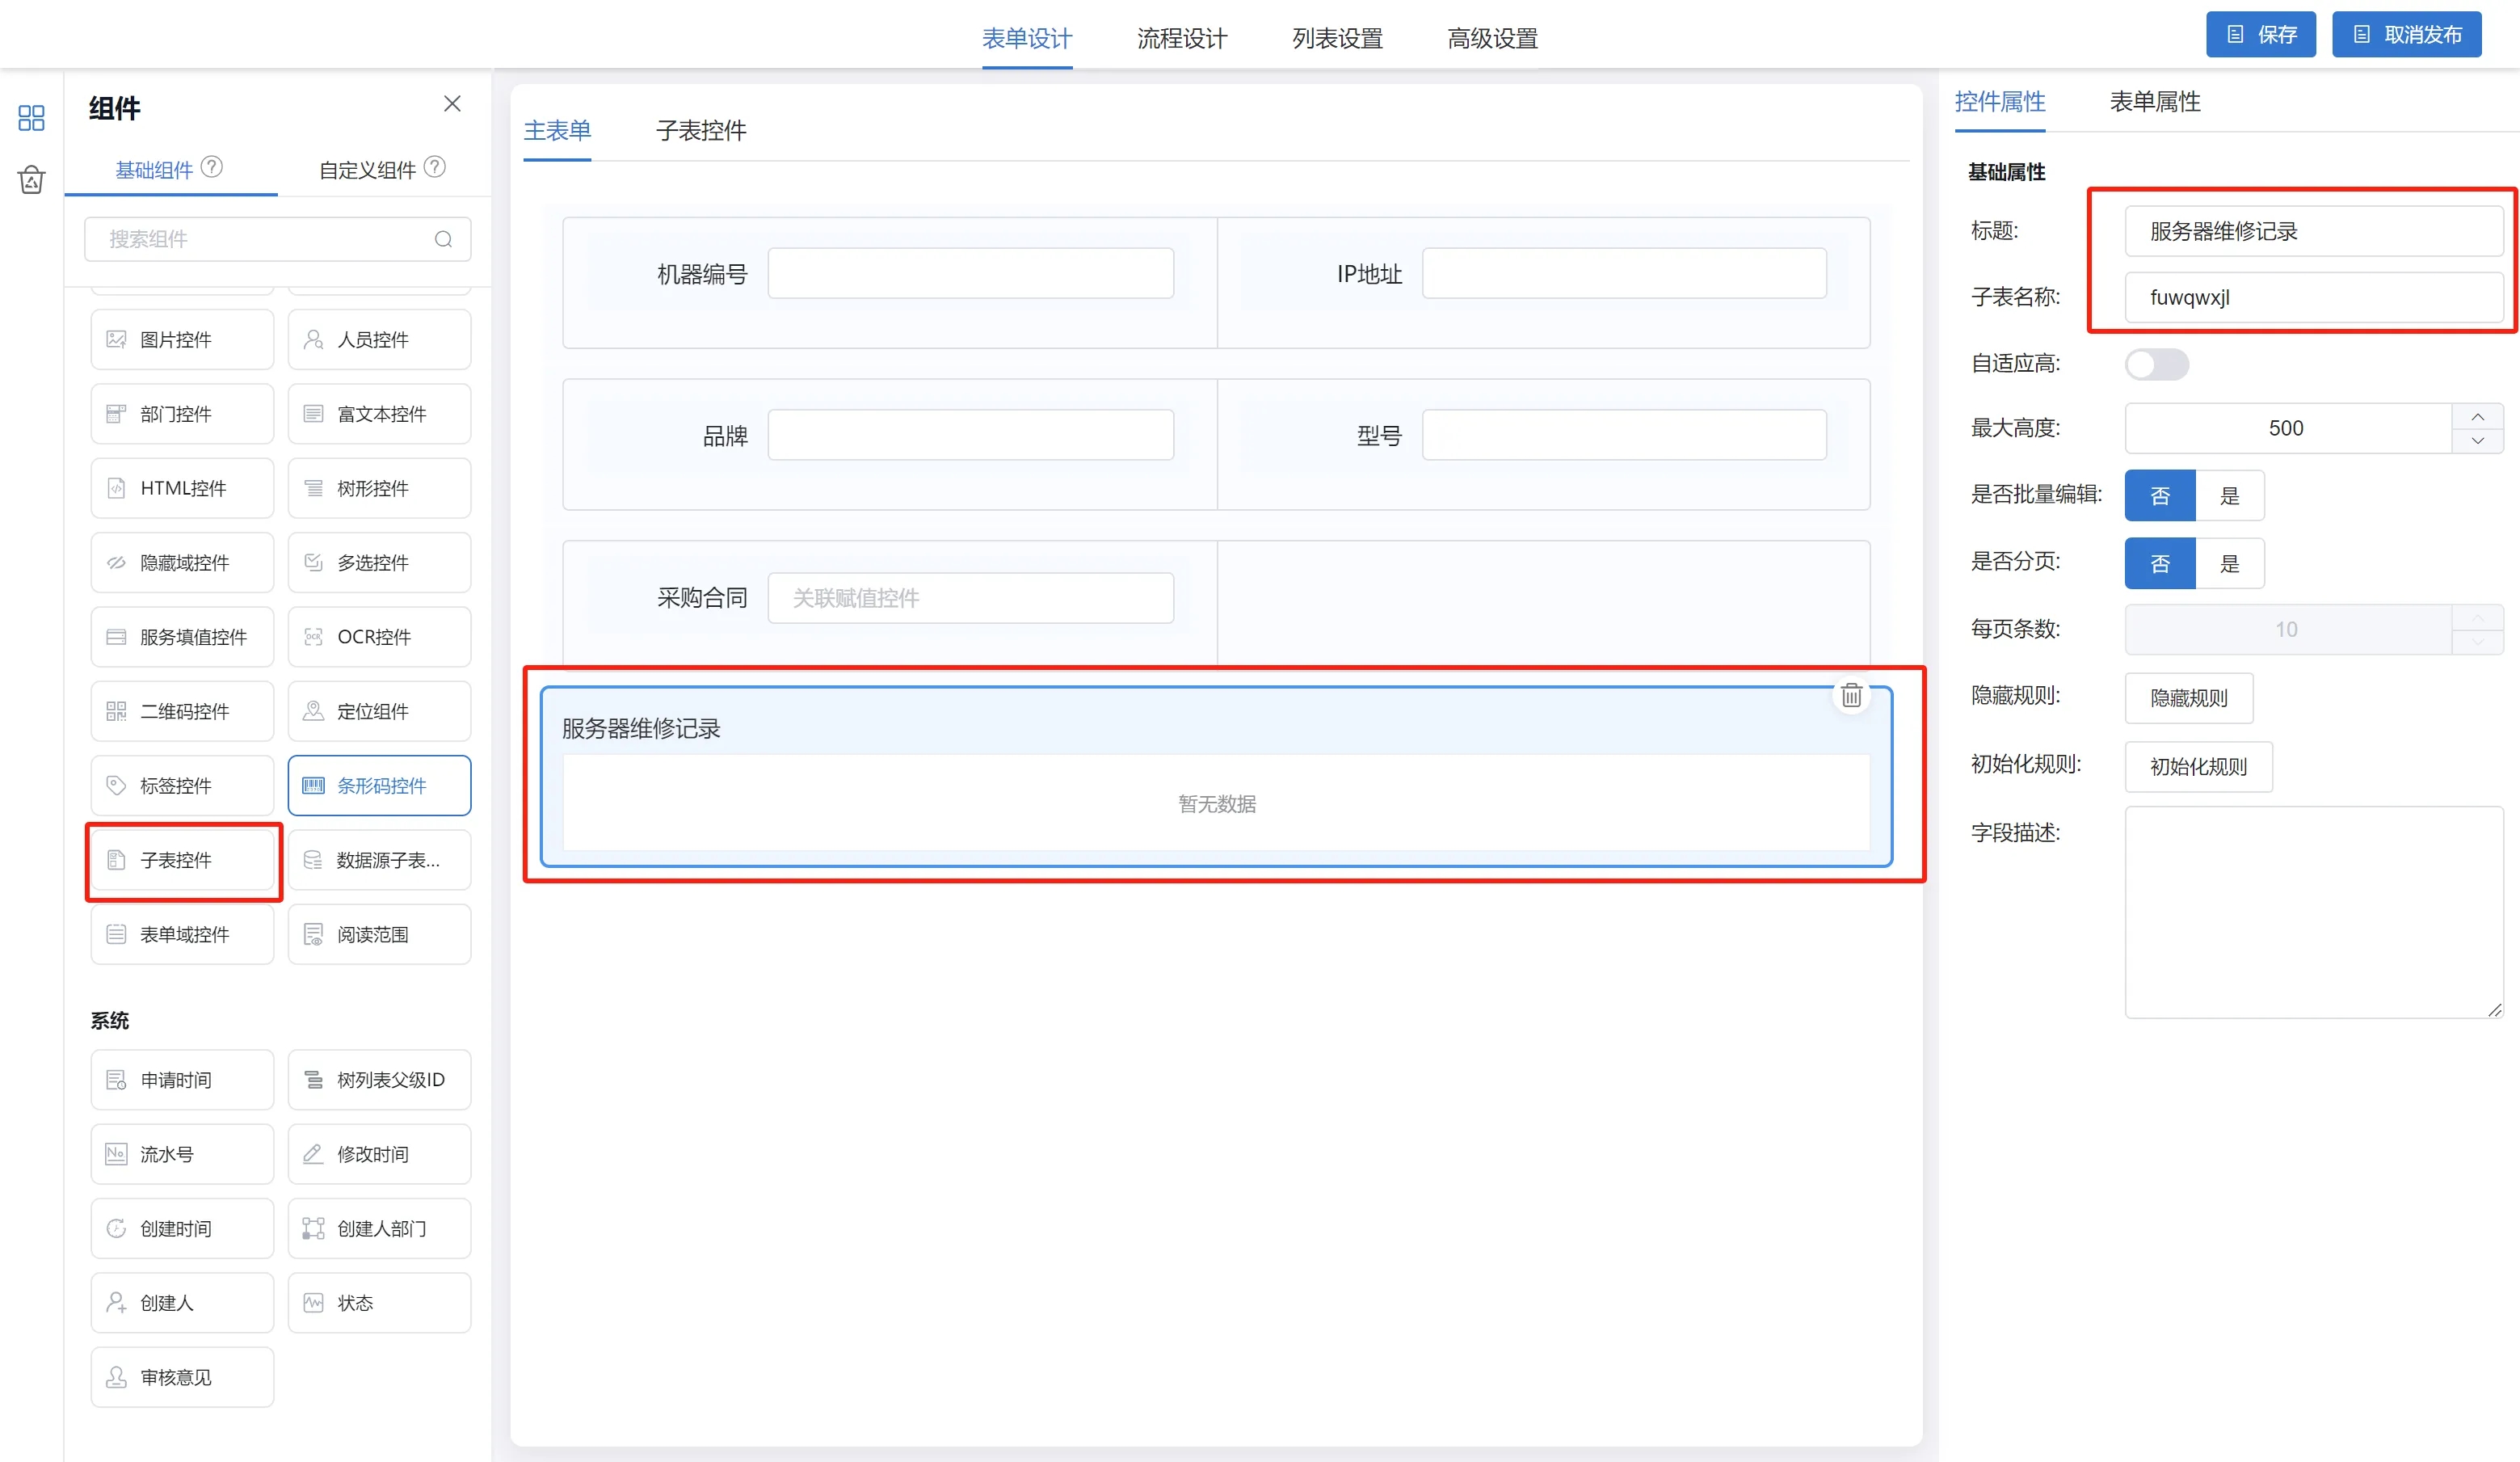Click help icon beside 自定义组件 tab
The image size is (2520, 1462).
pos(435,167)
